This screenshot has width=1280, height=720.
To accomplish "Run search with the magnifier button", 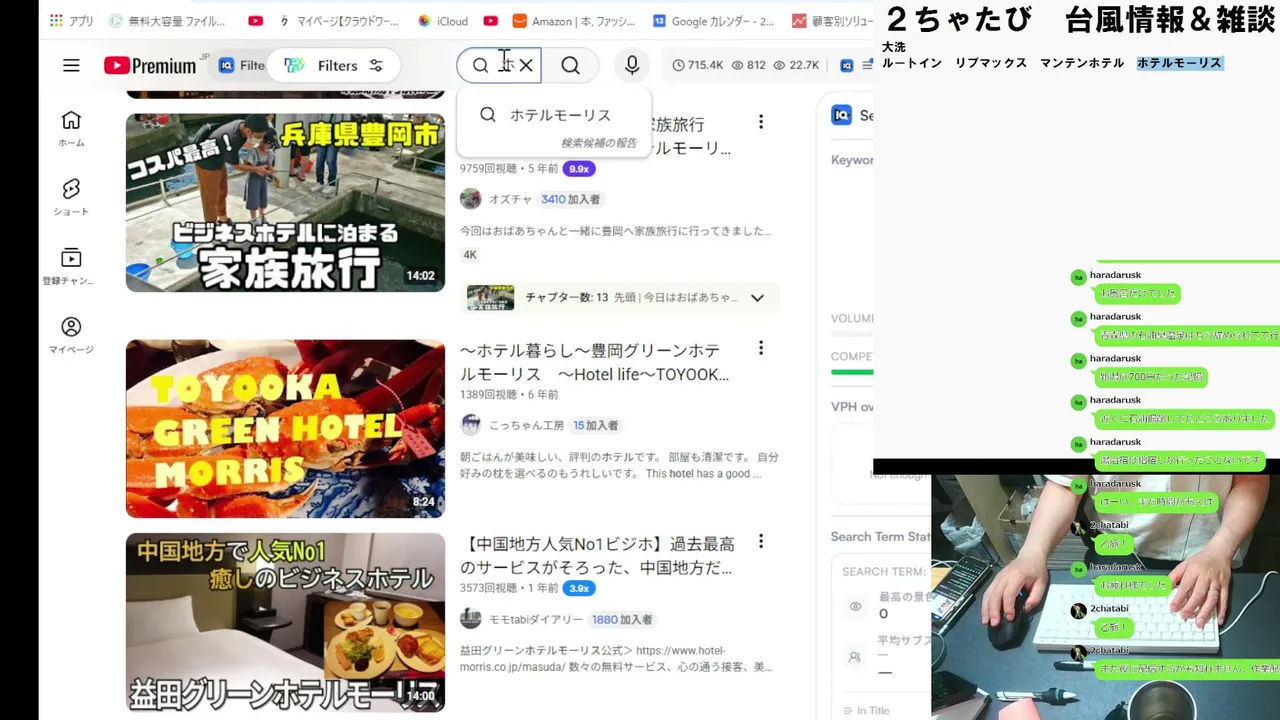I will [570, 65].
